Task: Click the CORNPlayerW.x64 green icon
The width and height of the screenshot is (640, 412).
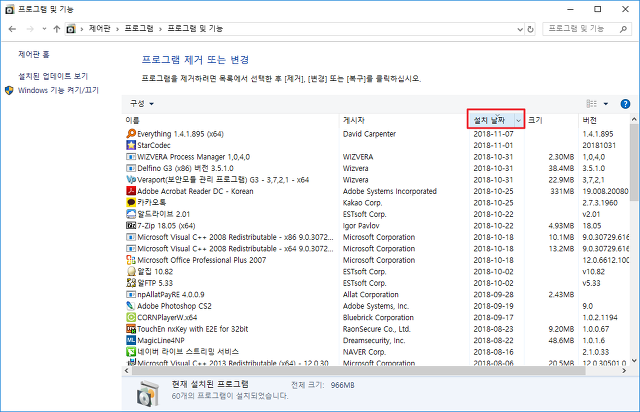Action: coord(131,317)
